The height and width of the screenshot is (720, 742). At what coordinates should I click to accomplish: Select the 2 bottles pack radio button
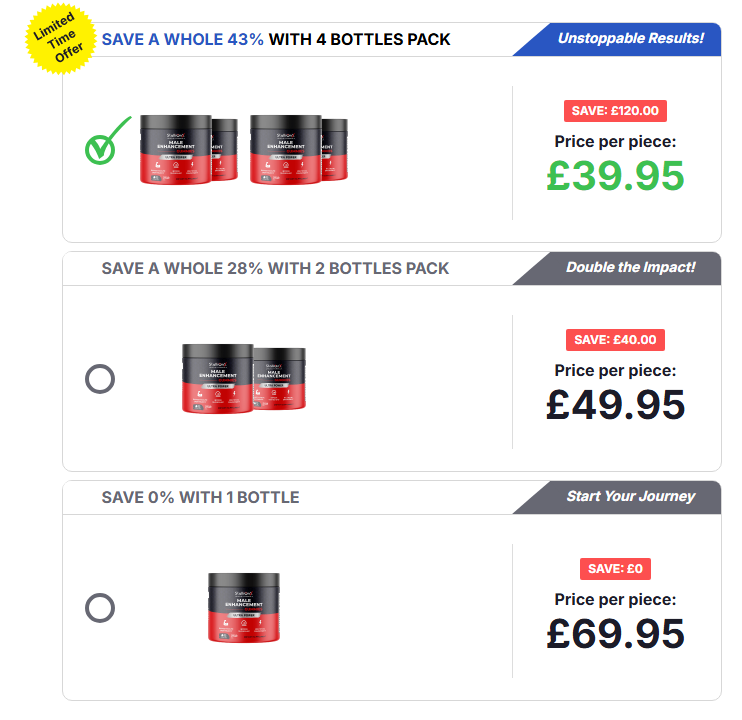(100, 379)
